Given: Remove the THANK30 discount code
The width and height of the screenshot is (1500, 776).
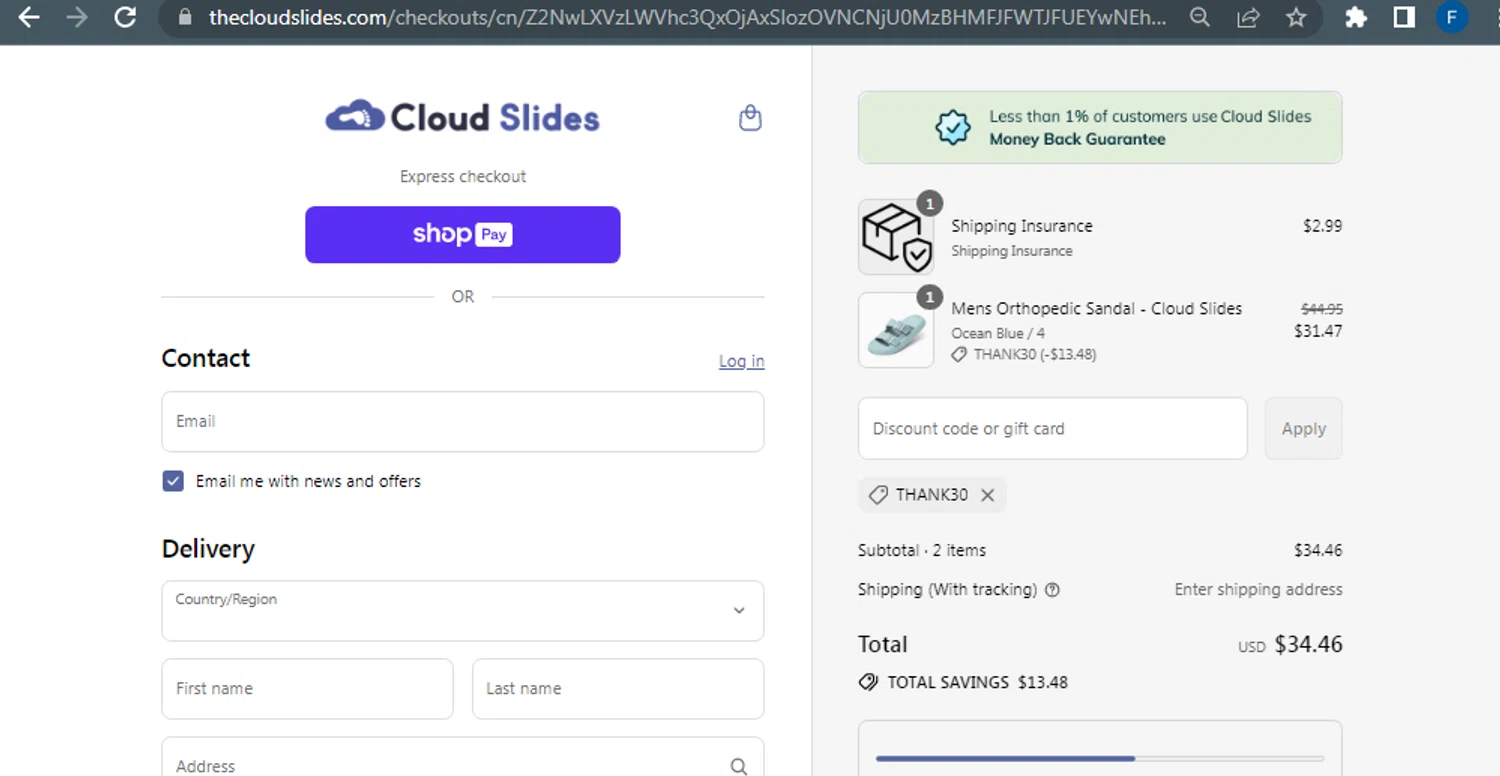Looking at the screenshot, I should 987,495.
